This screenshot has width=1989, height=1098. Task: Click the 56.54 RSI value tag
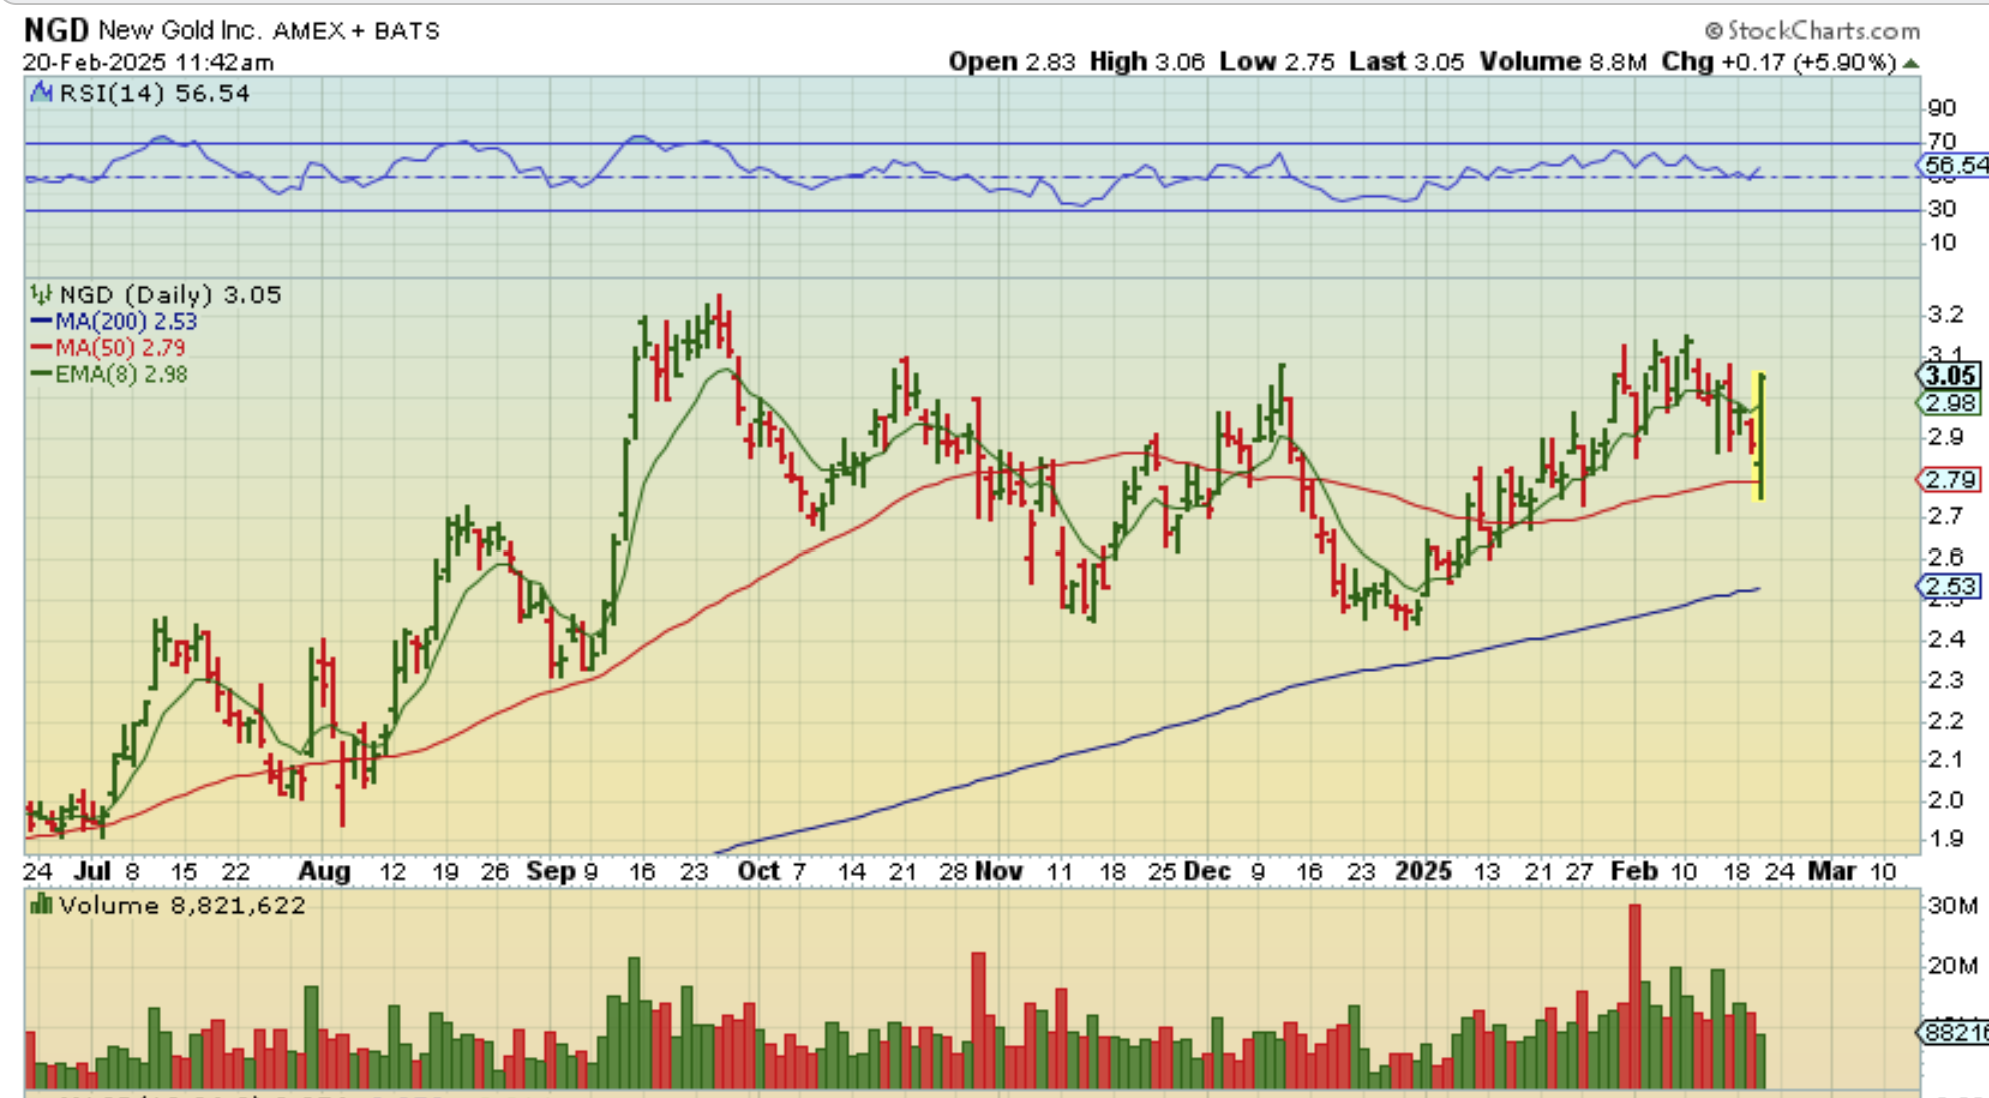click(x=1955, y=165)
